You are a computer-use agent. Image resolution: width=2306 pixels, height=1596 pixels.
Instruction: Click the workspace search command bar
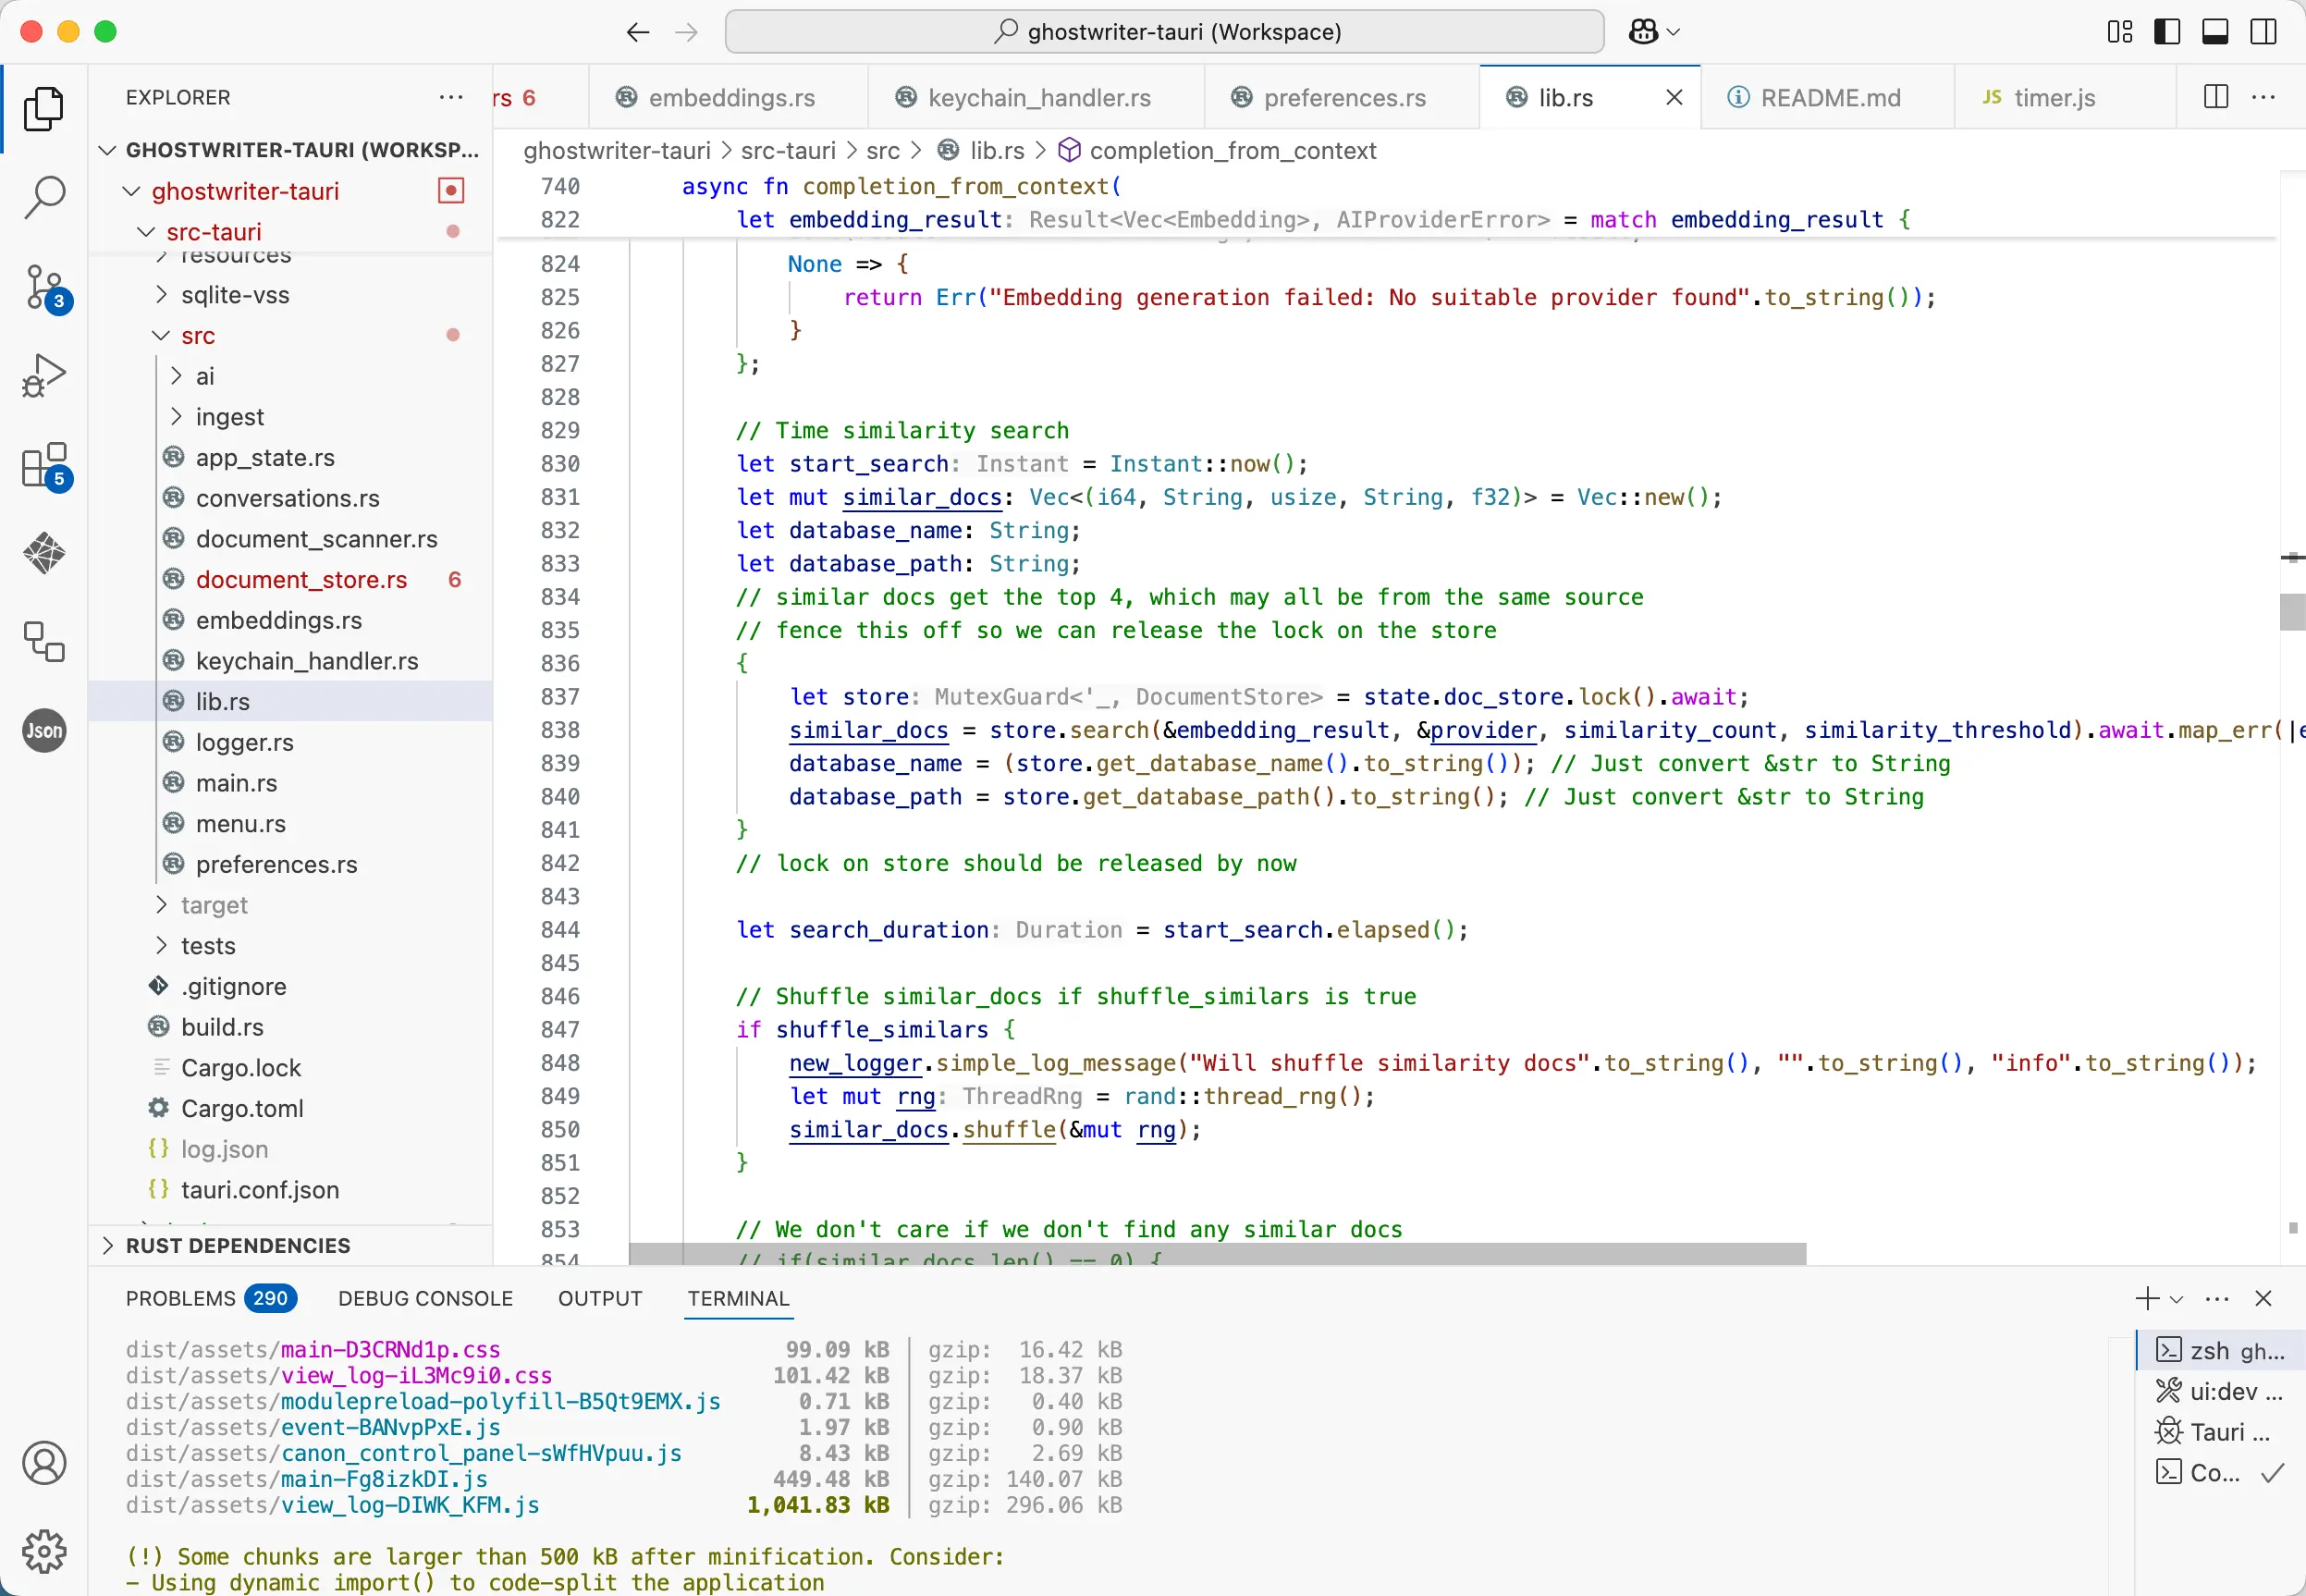tap(1165, 32)
